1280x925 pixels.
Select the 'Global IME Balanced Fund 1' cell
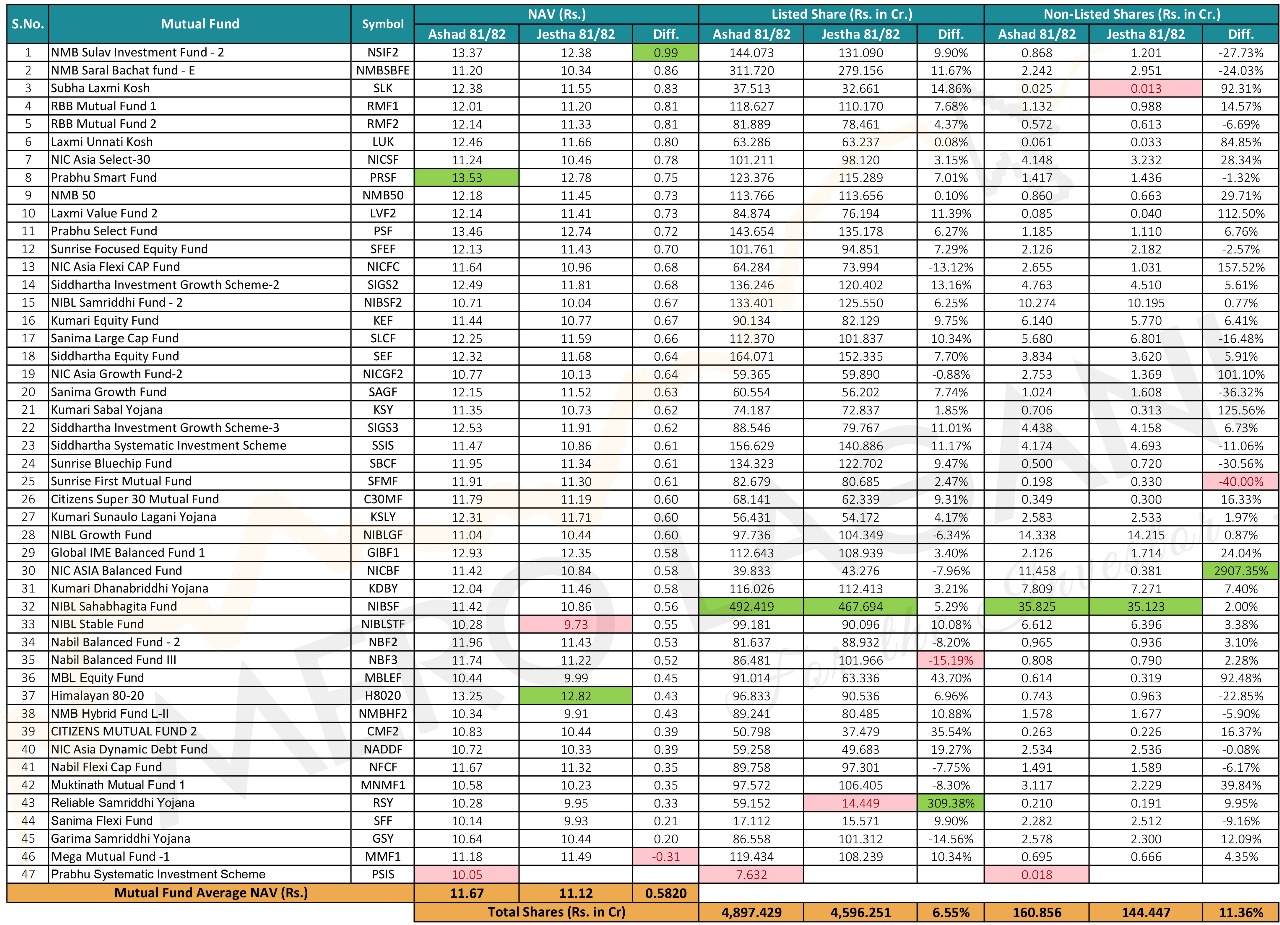pyautogui.click(x=200, y=553)
